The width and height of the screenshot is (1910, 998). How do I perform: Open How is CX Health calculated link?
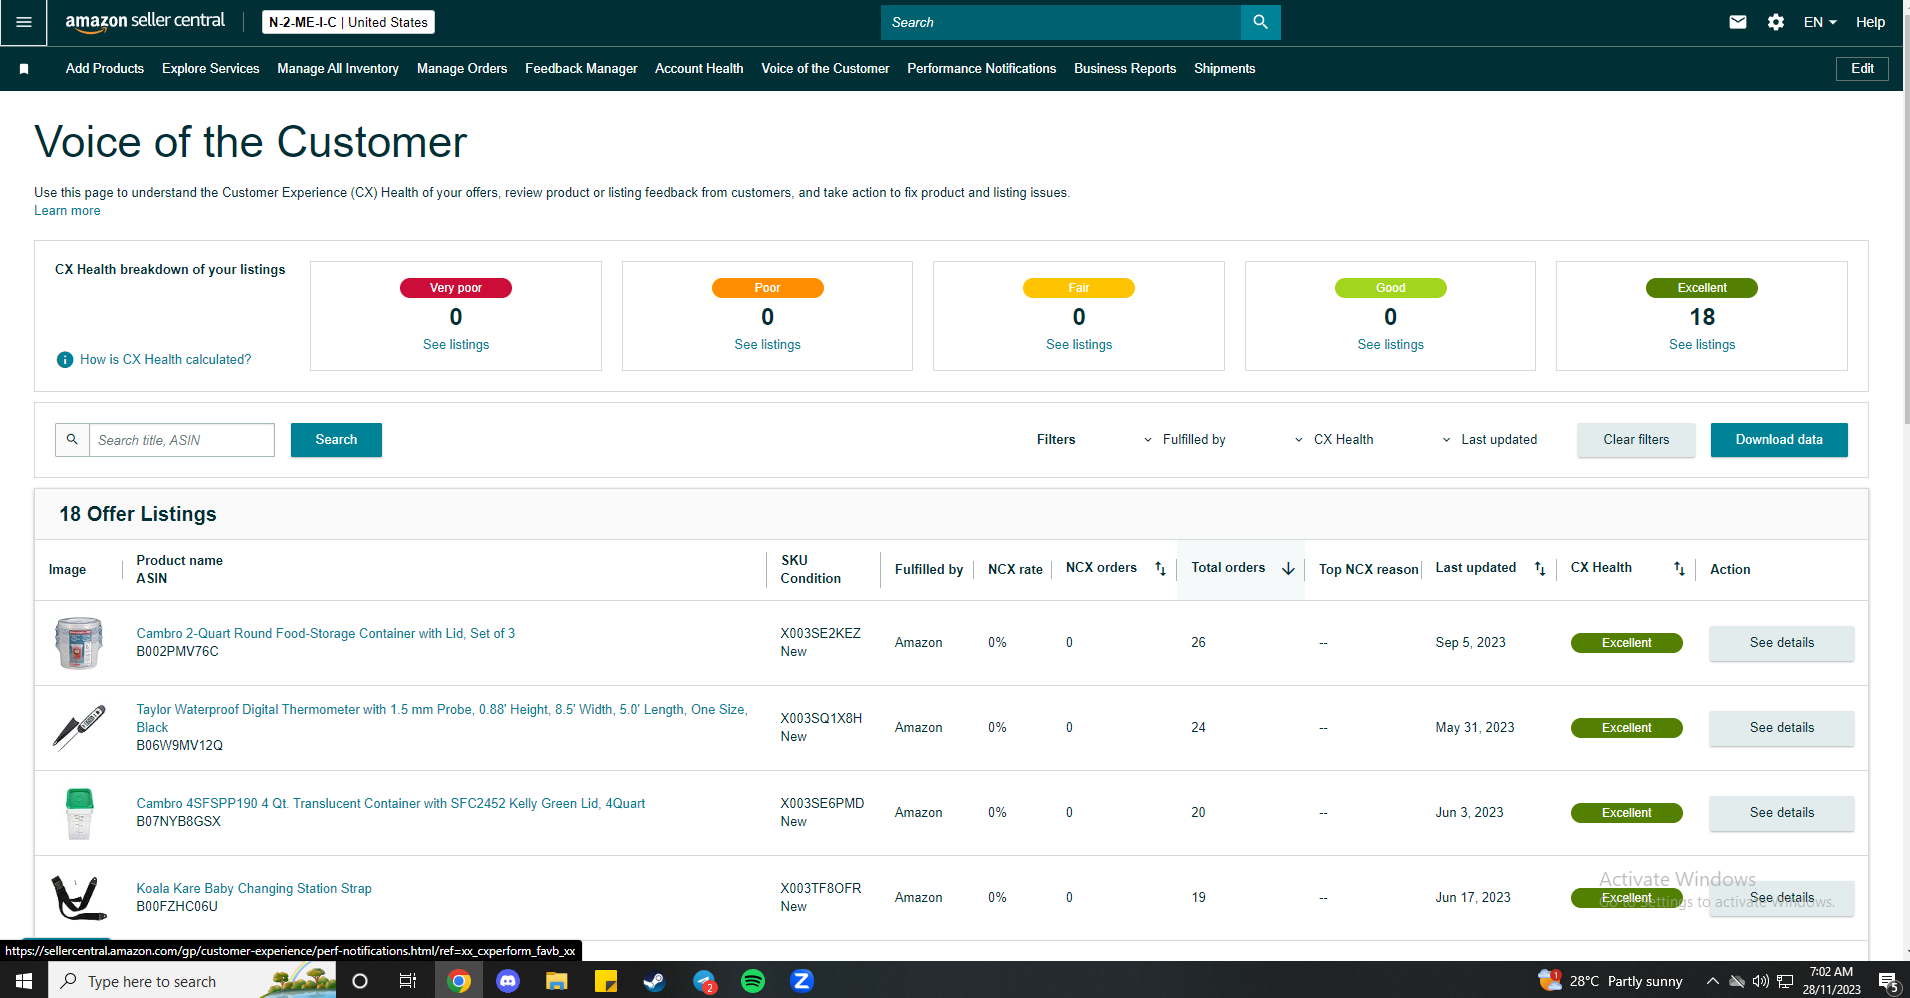tap(166, 360)
